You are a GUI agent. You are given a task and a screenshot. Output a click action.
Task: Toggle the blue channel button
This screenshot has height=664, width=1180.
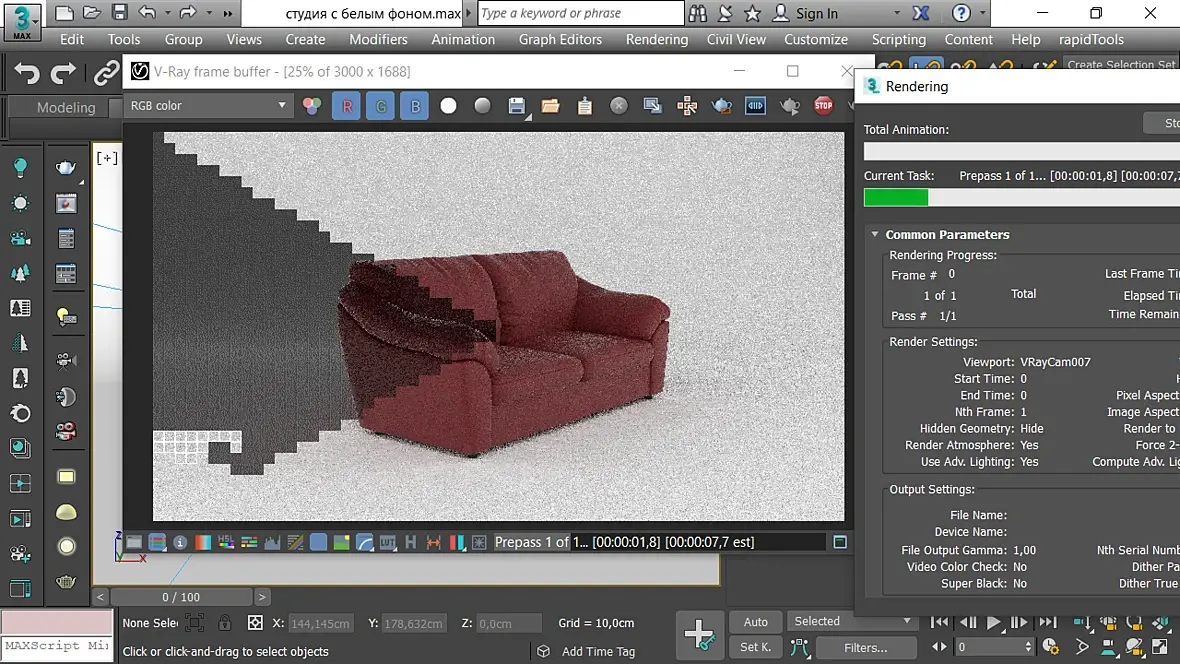click(414, 106)
